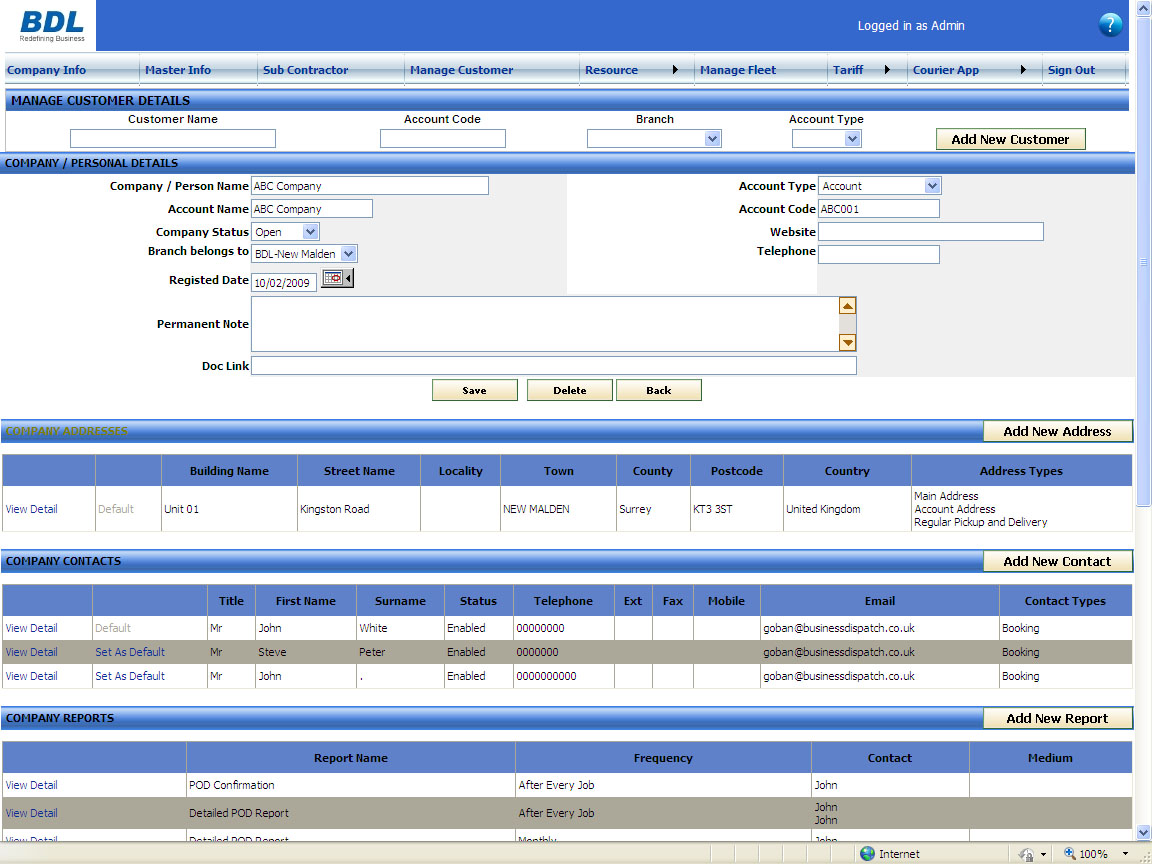Click the page scrollbar up arrow
Image resolution: width=1152 pixels, height=864 pixels.
pyautogui.click(x=1143, y=8)
